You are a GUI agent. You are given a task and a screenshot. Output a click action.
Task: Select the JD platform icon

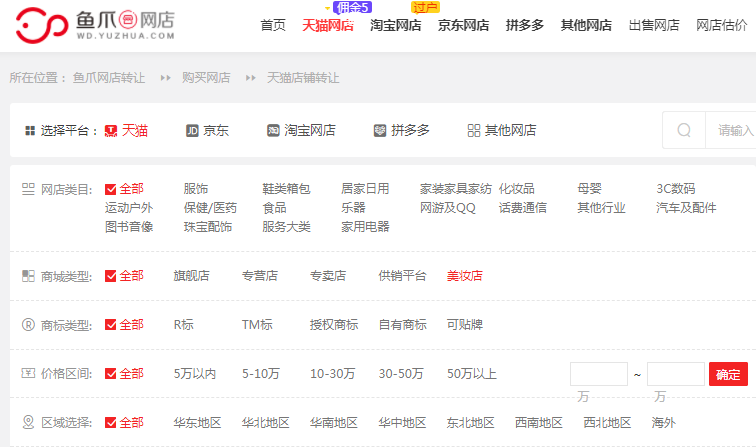[x=192, y=131]
